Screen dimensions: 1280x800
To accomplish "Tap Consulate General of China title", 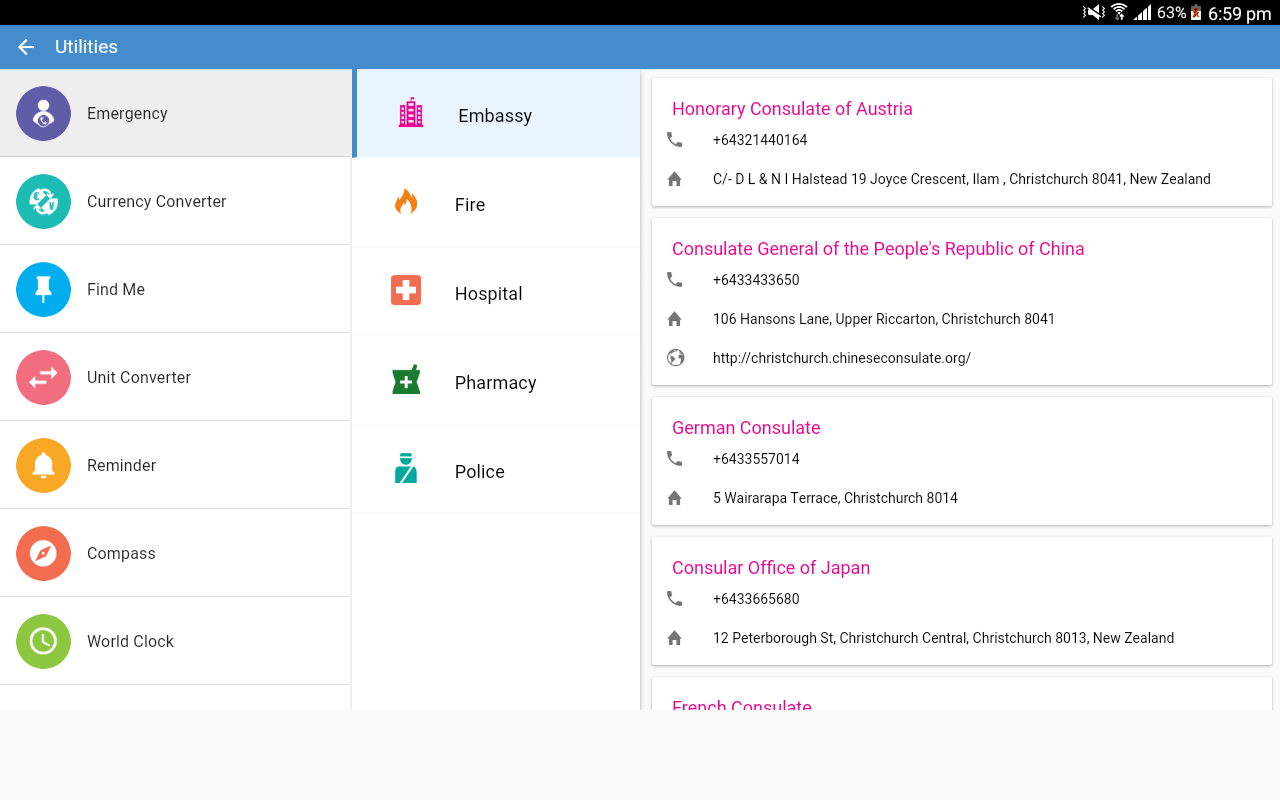I will click(878, 249).
